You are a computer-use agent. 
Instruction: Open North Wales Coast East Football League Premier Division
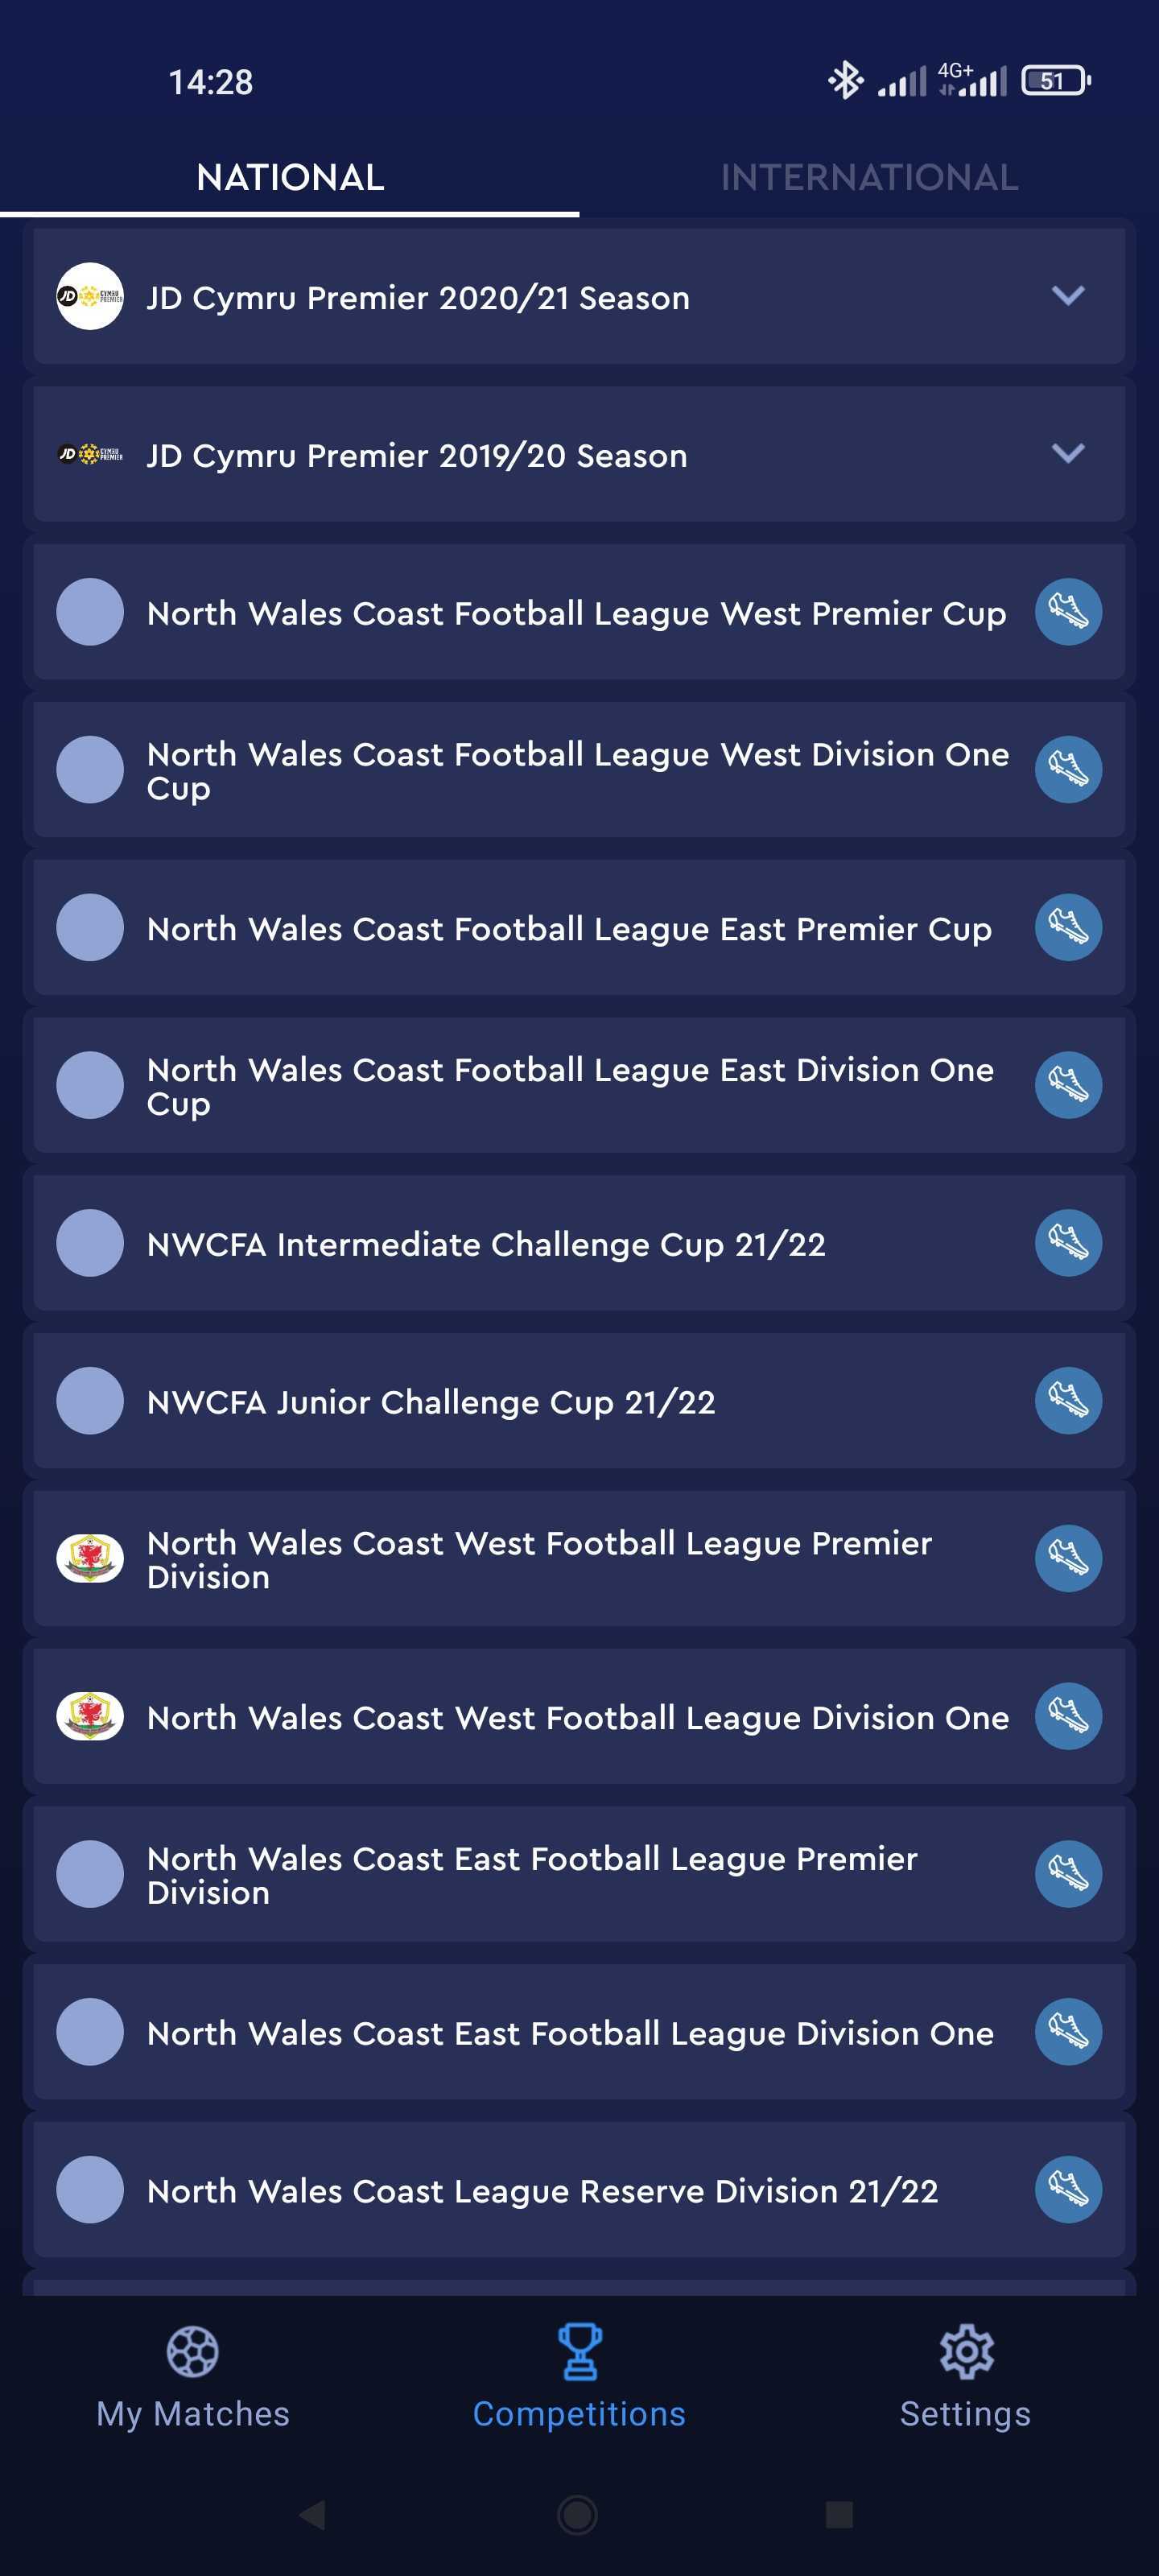(532, 1875)
